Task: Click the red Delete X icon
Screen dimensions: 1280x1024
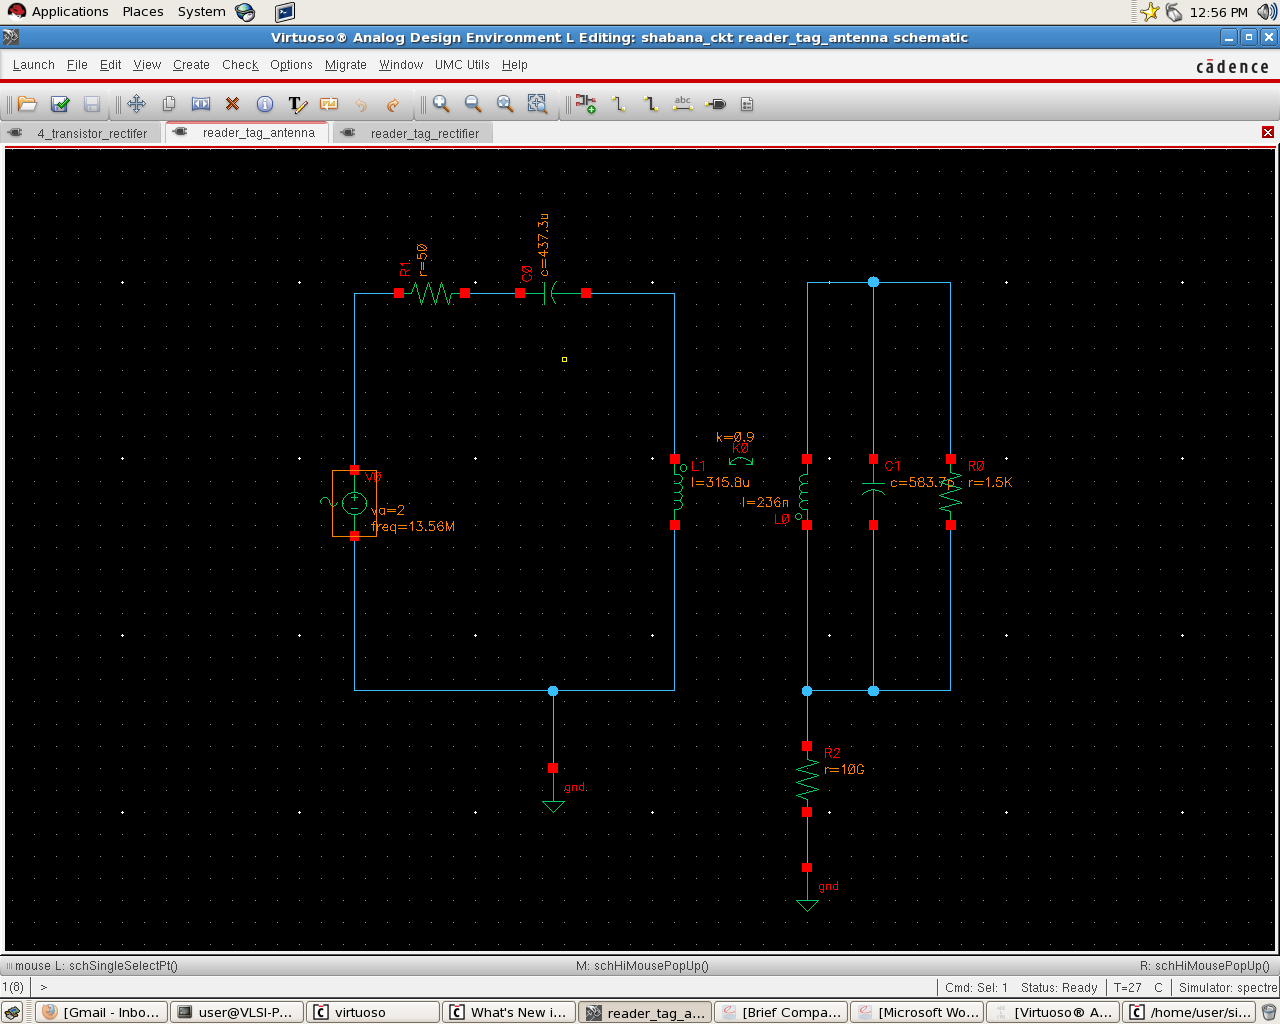Action: (x=233, y=104)
